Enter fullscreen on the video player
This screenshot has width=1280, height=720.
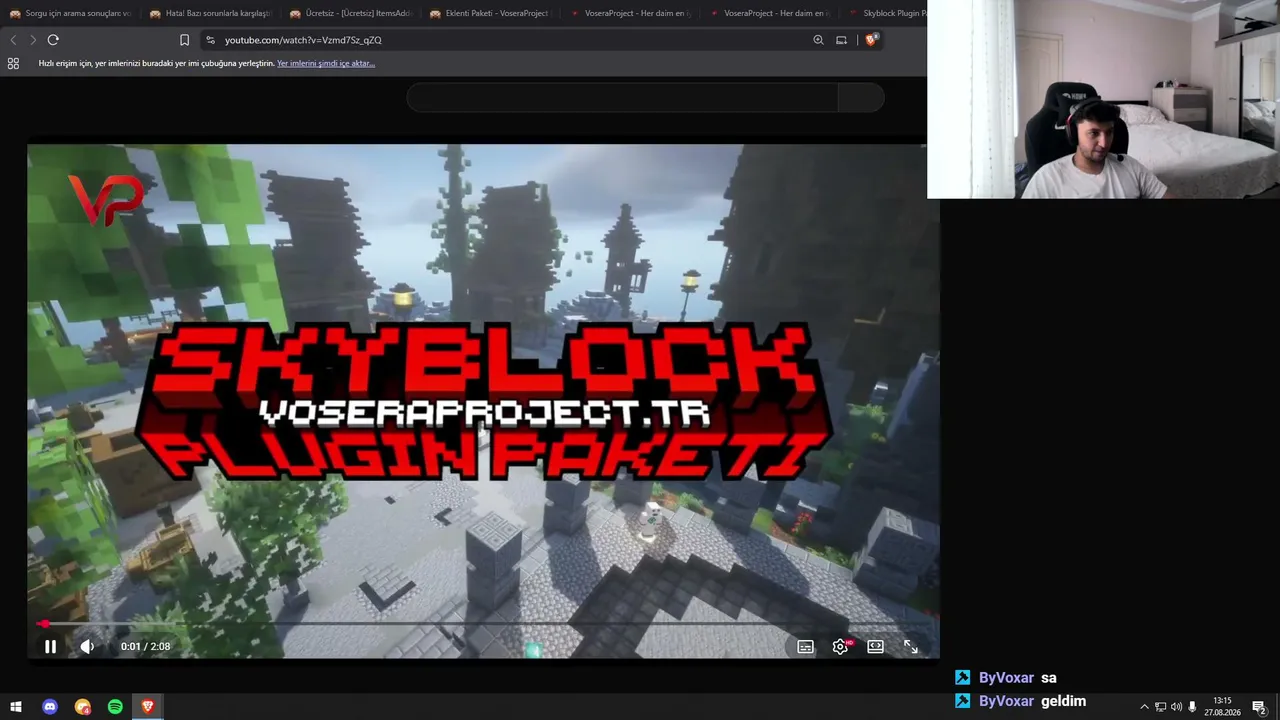tap(911, 647)
